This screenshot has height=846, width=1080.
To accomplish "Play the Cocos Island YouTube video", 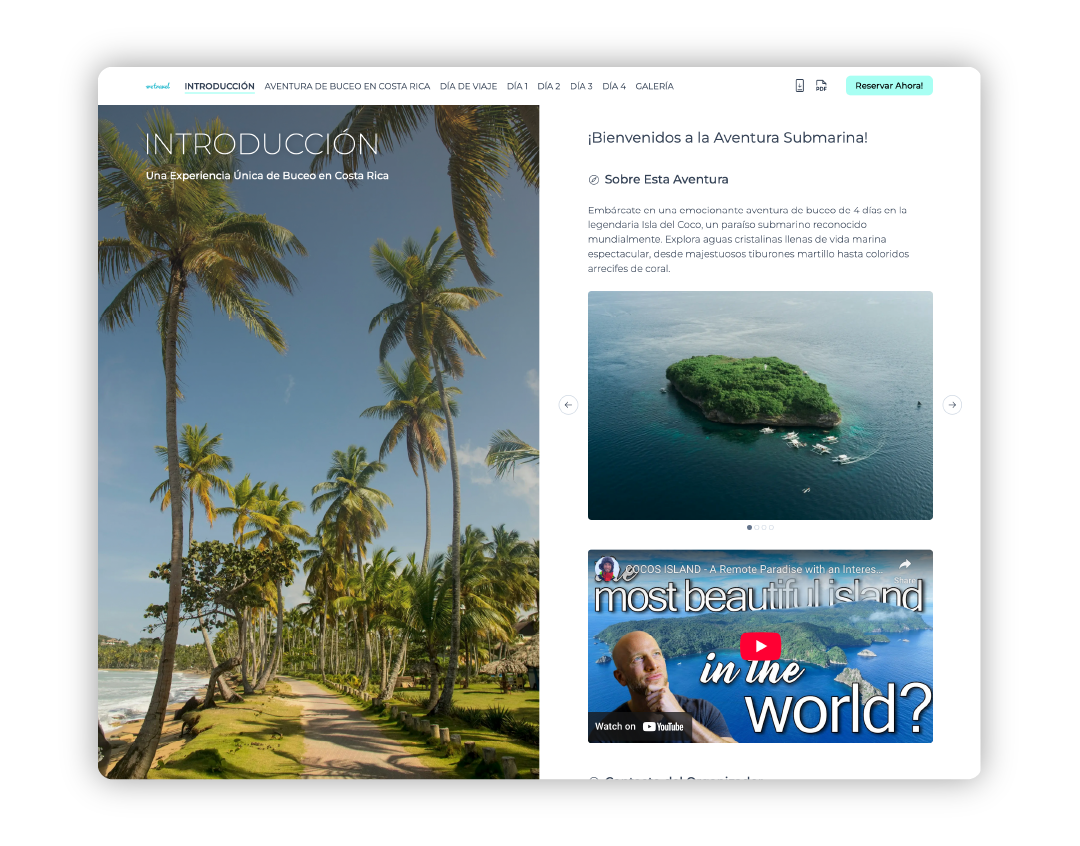I will pyautogui.click(x=760, y=646).
